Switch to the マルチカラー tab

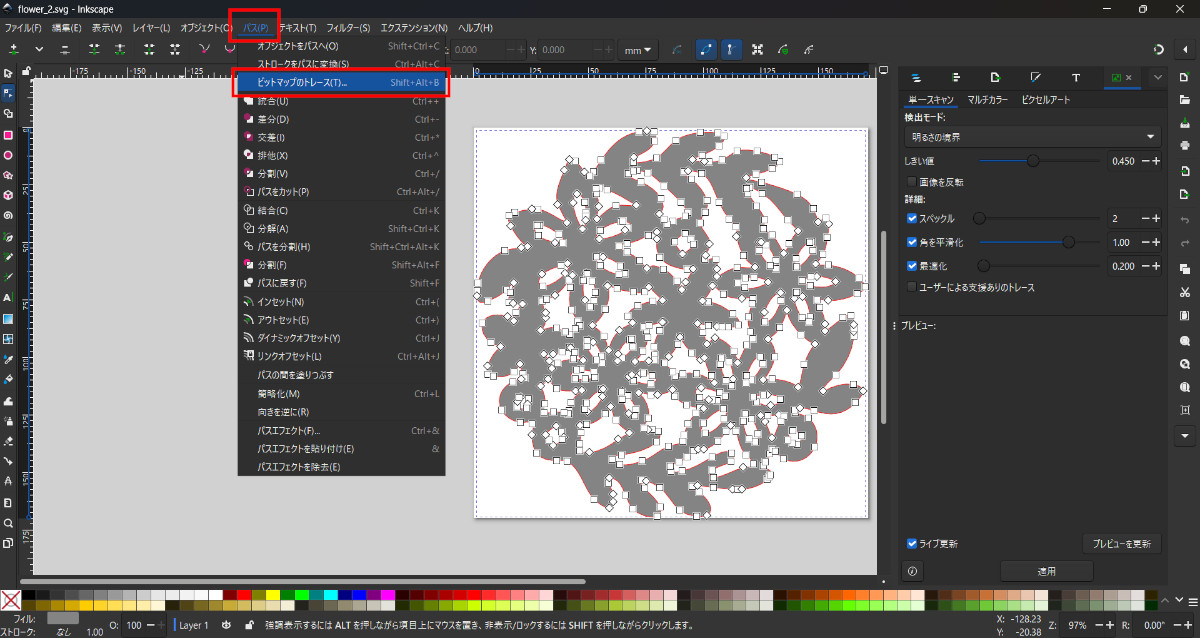[x=988, y=100]
